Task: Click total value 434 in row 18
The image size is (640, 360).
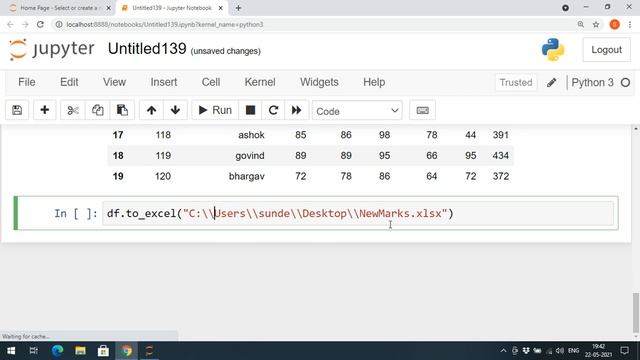Action: pyautogui.click(x=500, y=156)
